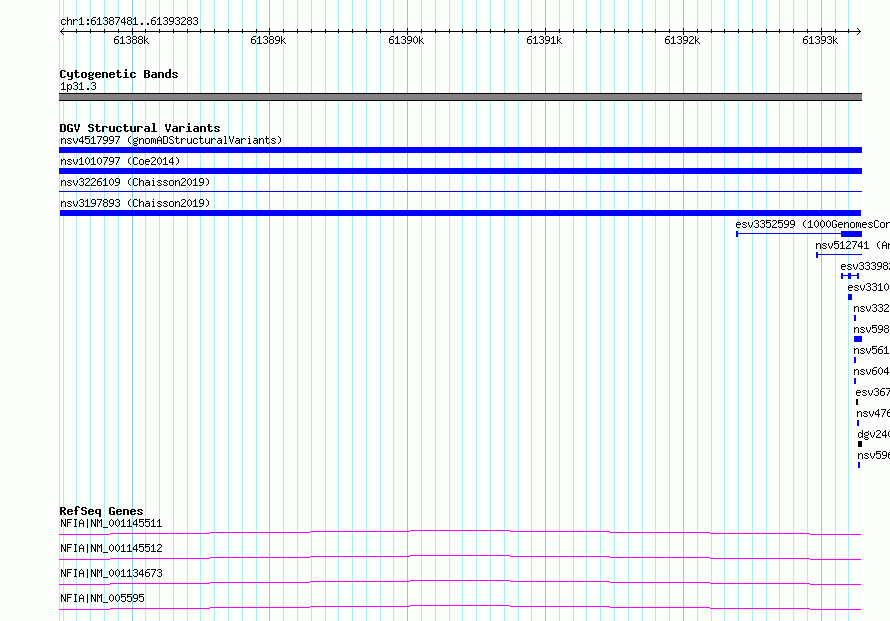Image resolution: width=890 pixels, height=621 pixels.
Task: Click the blue block under nsv598
Action: (x=858, y=339)
